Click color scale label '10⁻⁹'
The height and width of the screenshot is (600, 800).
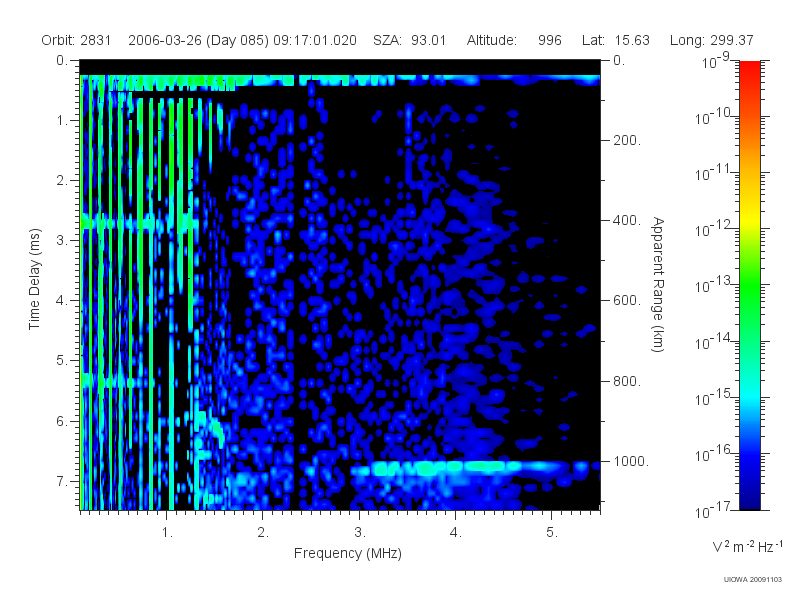pos(716,60)
